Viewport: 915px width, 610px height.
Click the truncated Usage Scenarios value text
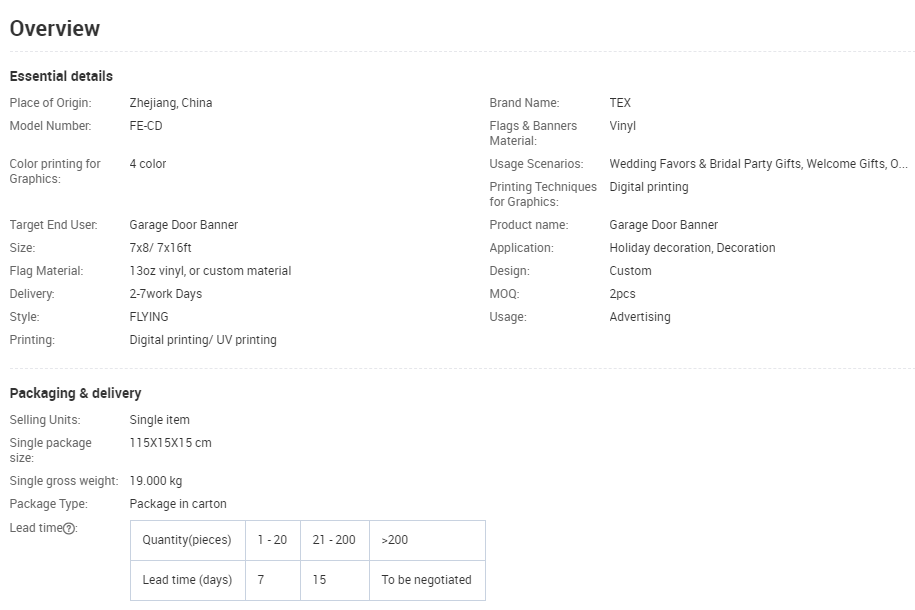(758, 164)
